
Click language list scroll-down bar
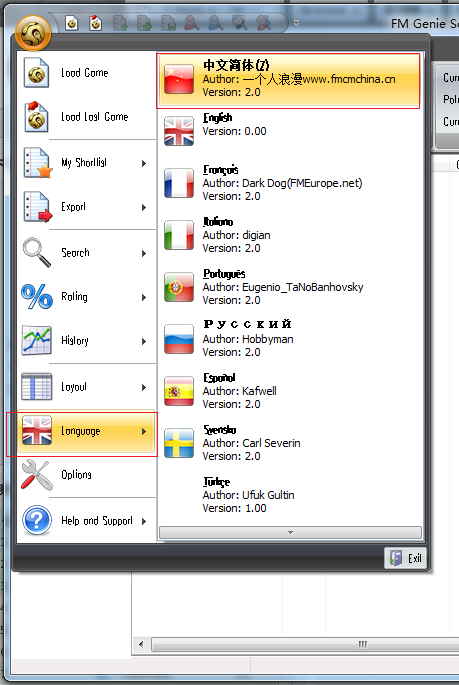point(290,533)
